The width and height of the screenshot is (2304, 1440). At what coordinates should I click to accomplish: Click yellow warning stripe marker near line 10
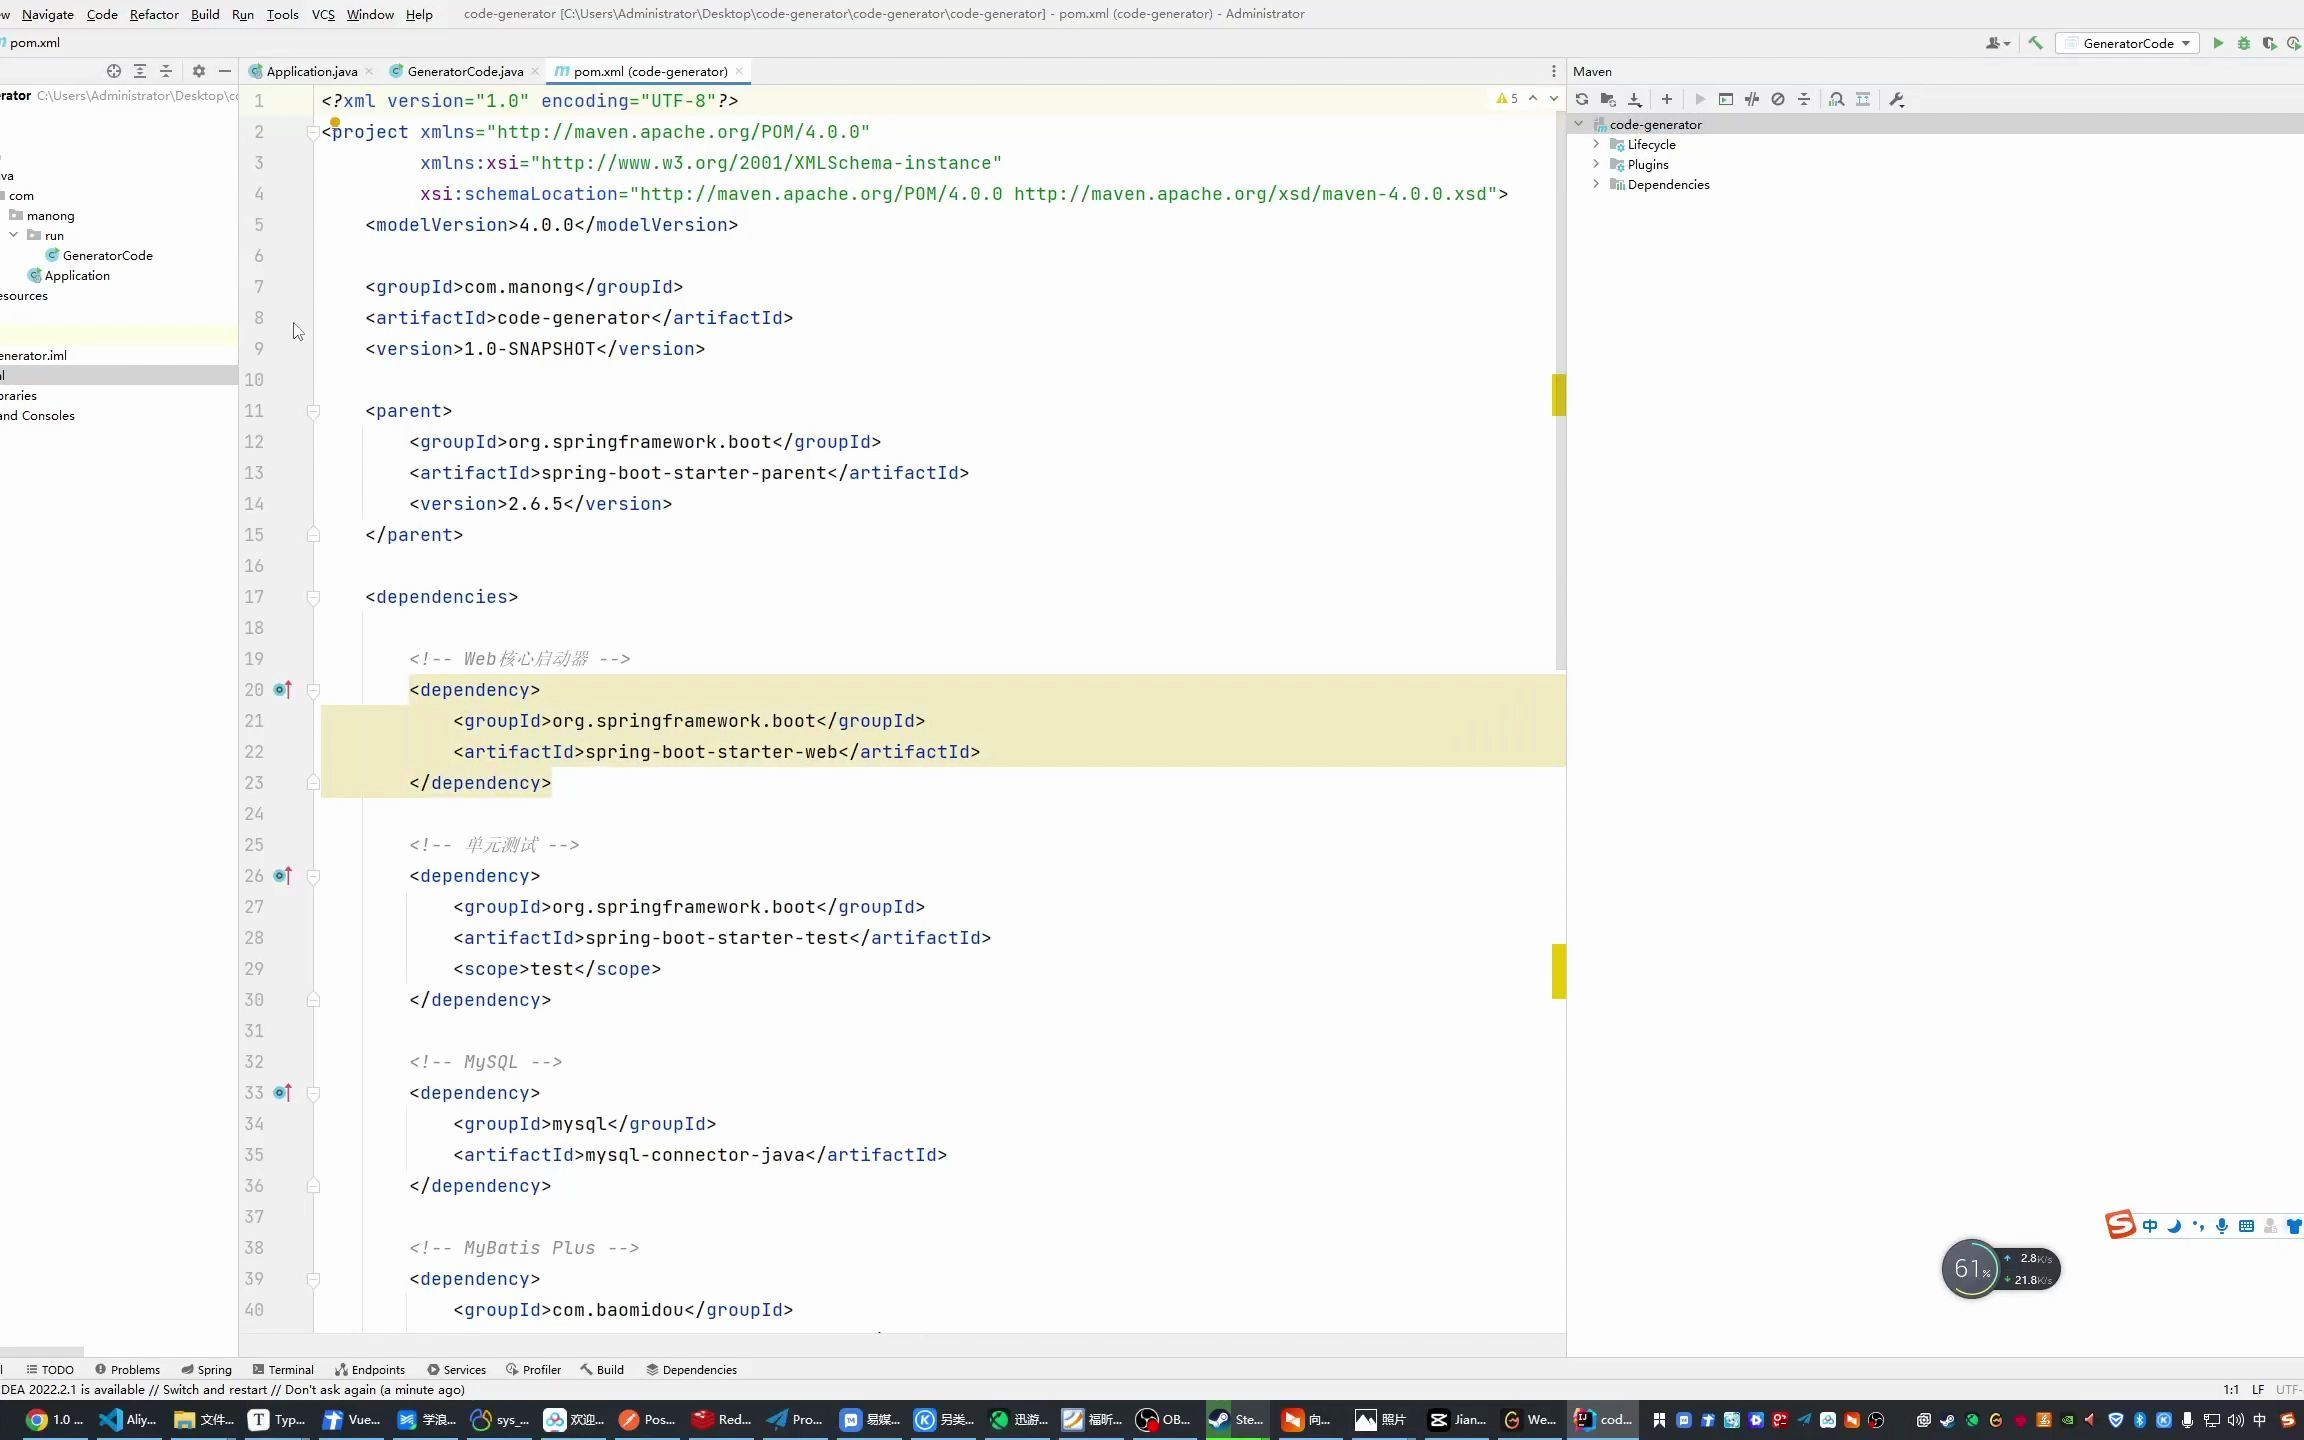click(x=1559, y=394)
